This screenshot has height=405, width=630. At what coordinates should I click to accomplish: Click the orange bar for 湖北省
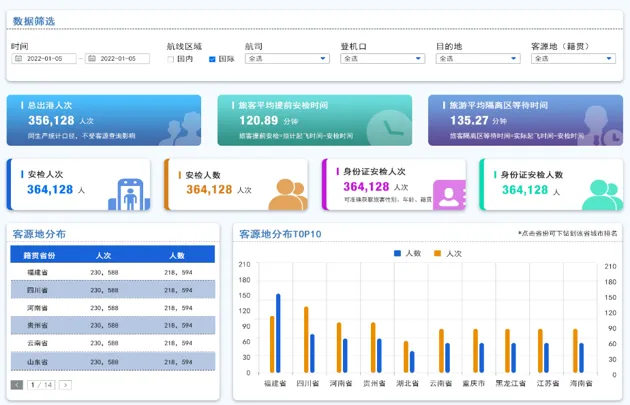[x=406, y=357]
